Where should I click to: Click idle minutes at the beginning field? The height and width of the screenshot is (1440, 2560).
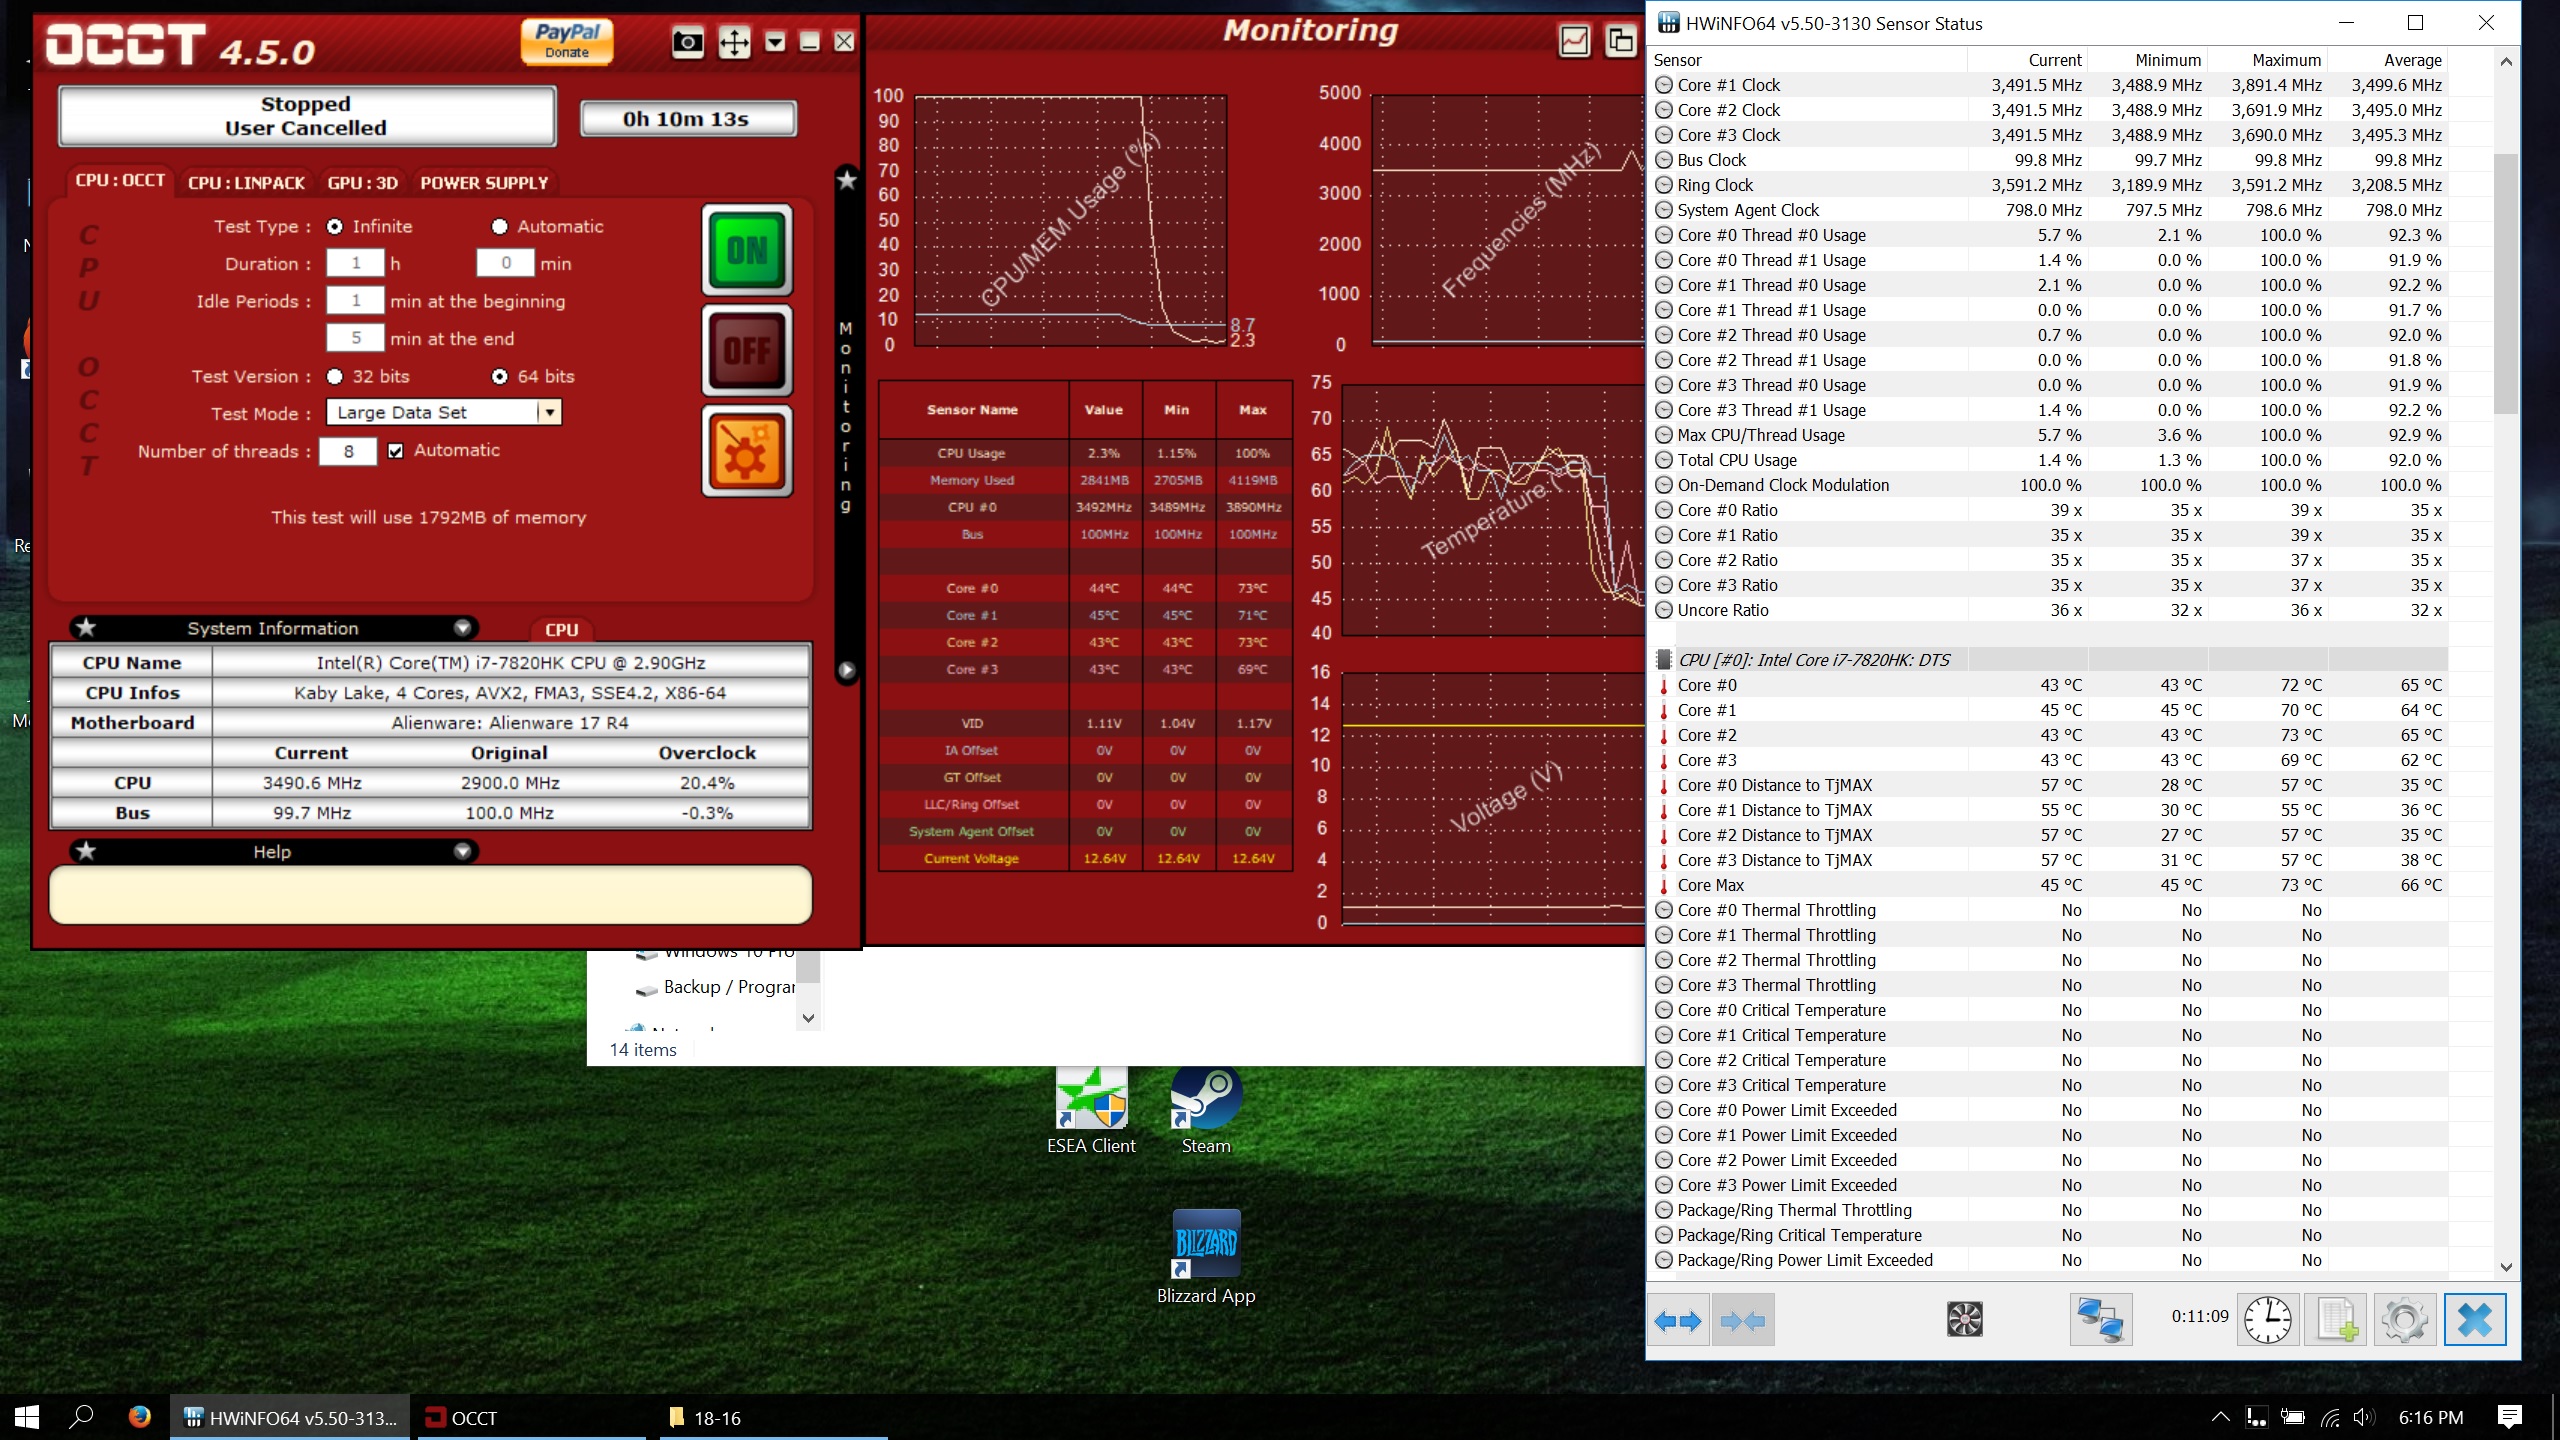[355, 300]
